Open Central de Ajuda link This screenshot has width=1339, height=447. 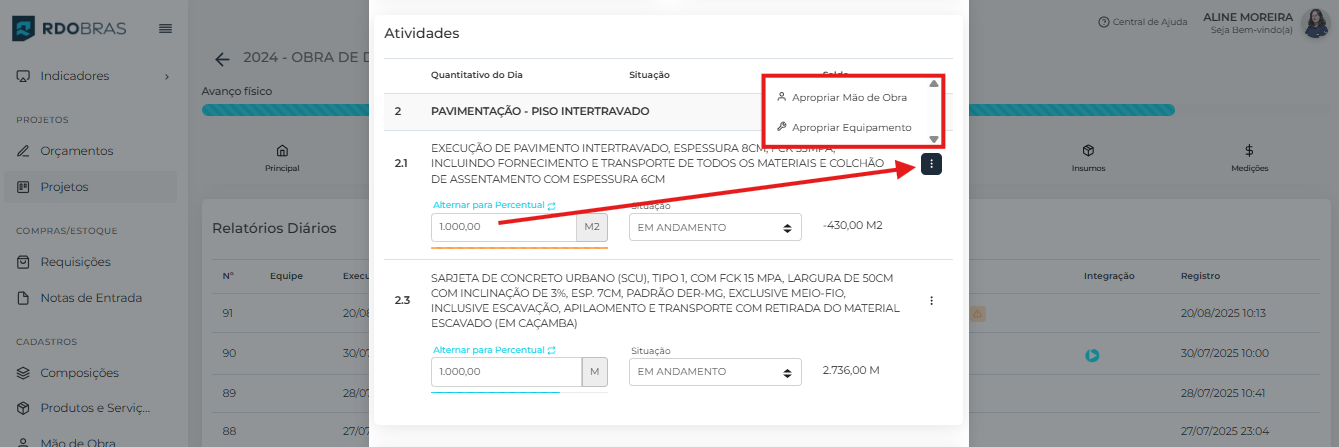point(1144,22)
